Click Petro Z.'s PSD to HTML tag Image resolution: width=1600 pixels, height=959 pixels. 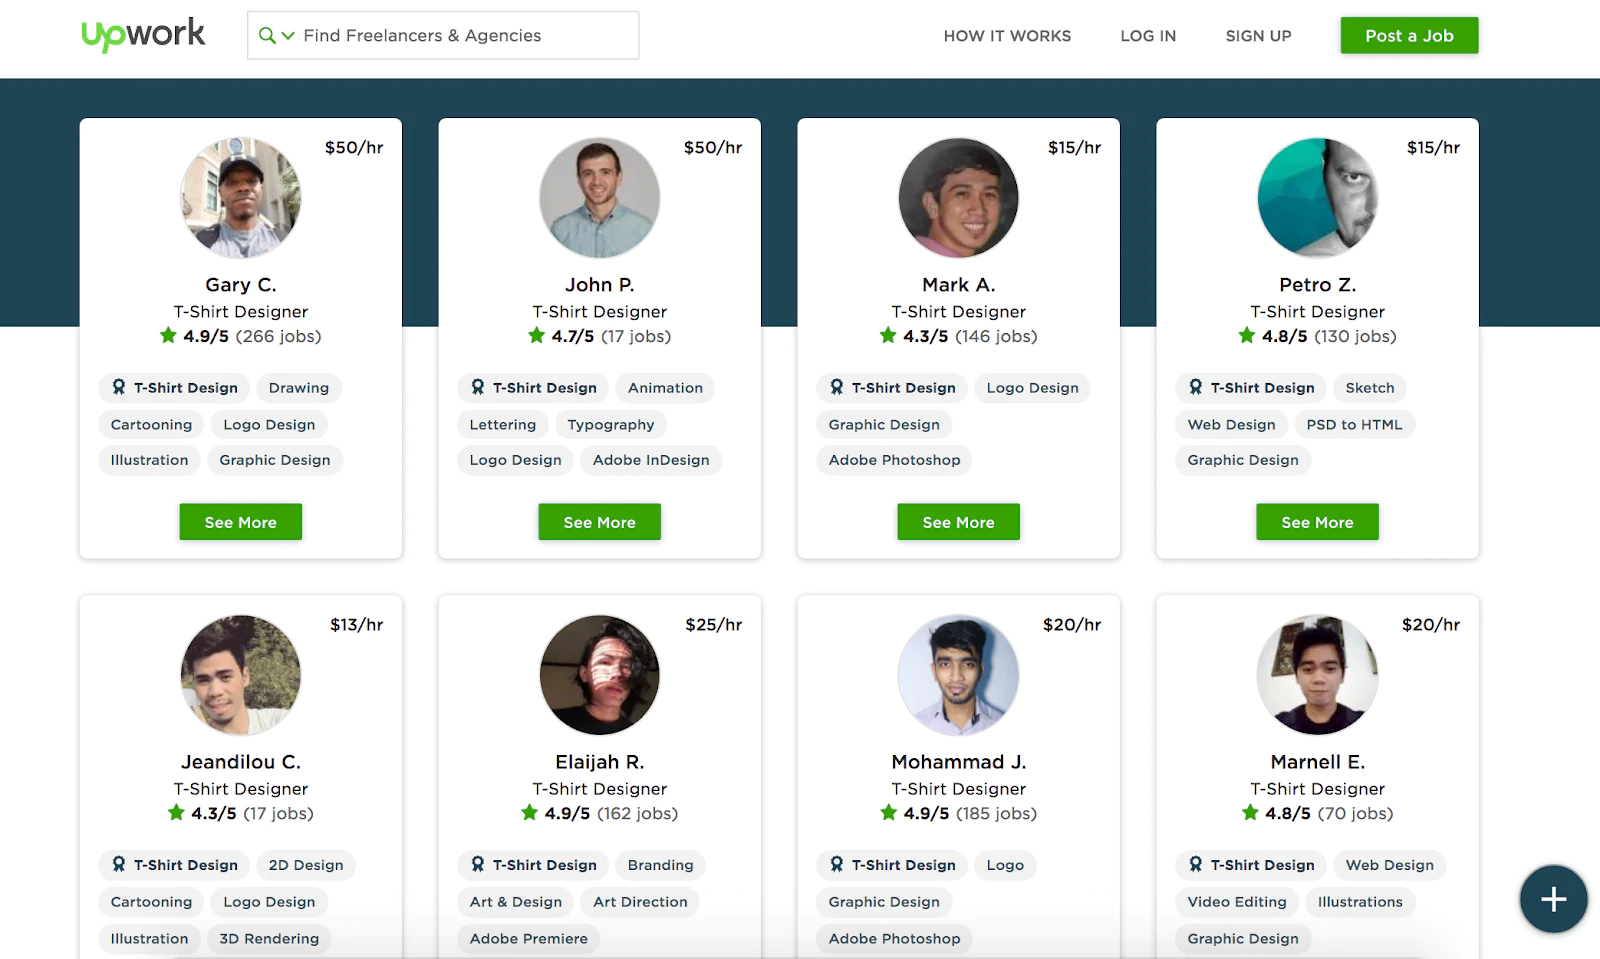click(x=1354, y=425)
